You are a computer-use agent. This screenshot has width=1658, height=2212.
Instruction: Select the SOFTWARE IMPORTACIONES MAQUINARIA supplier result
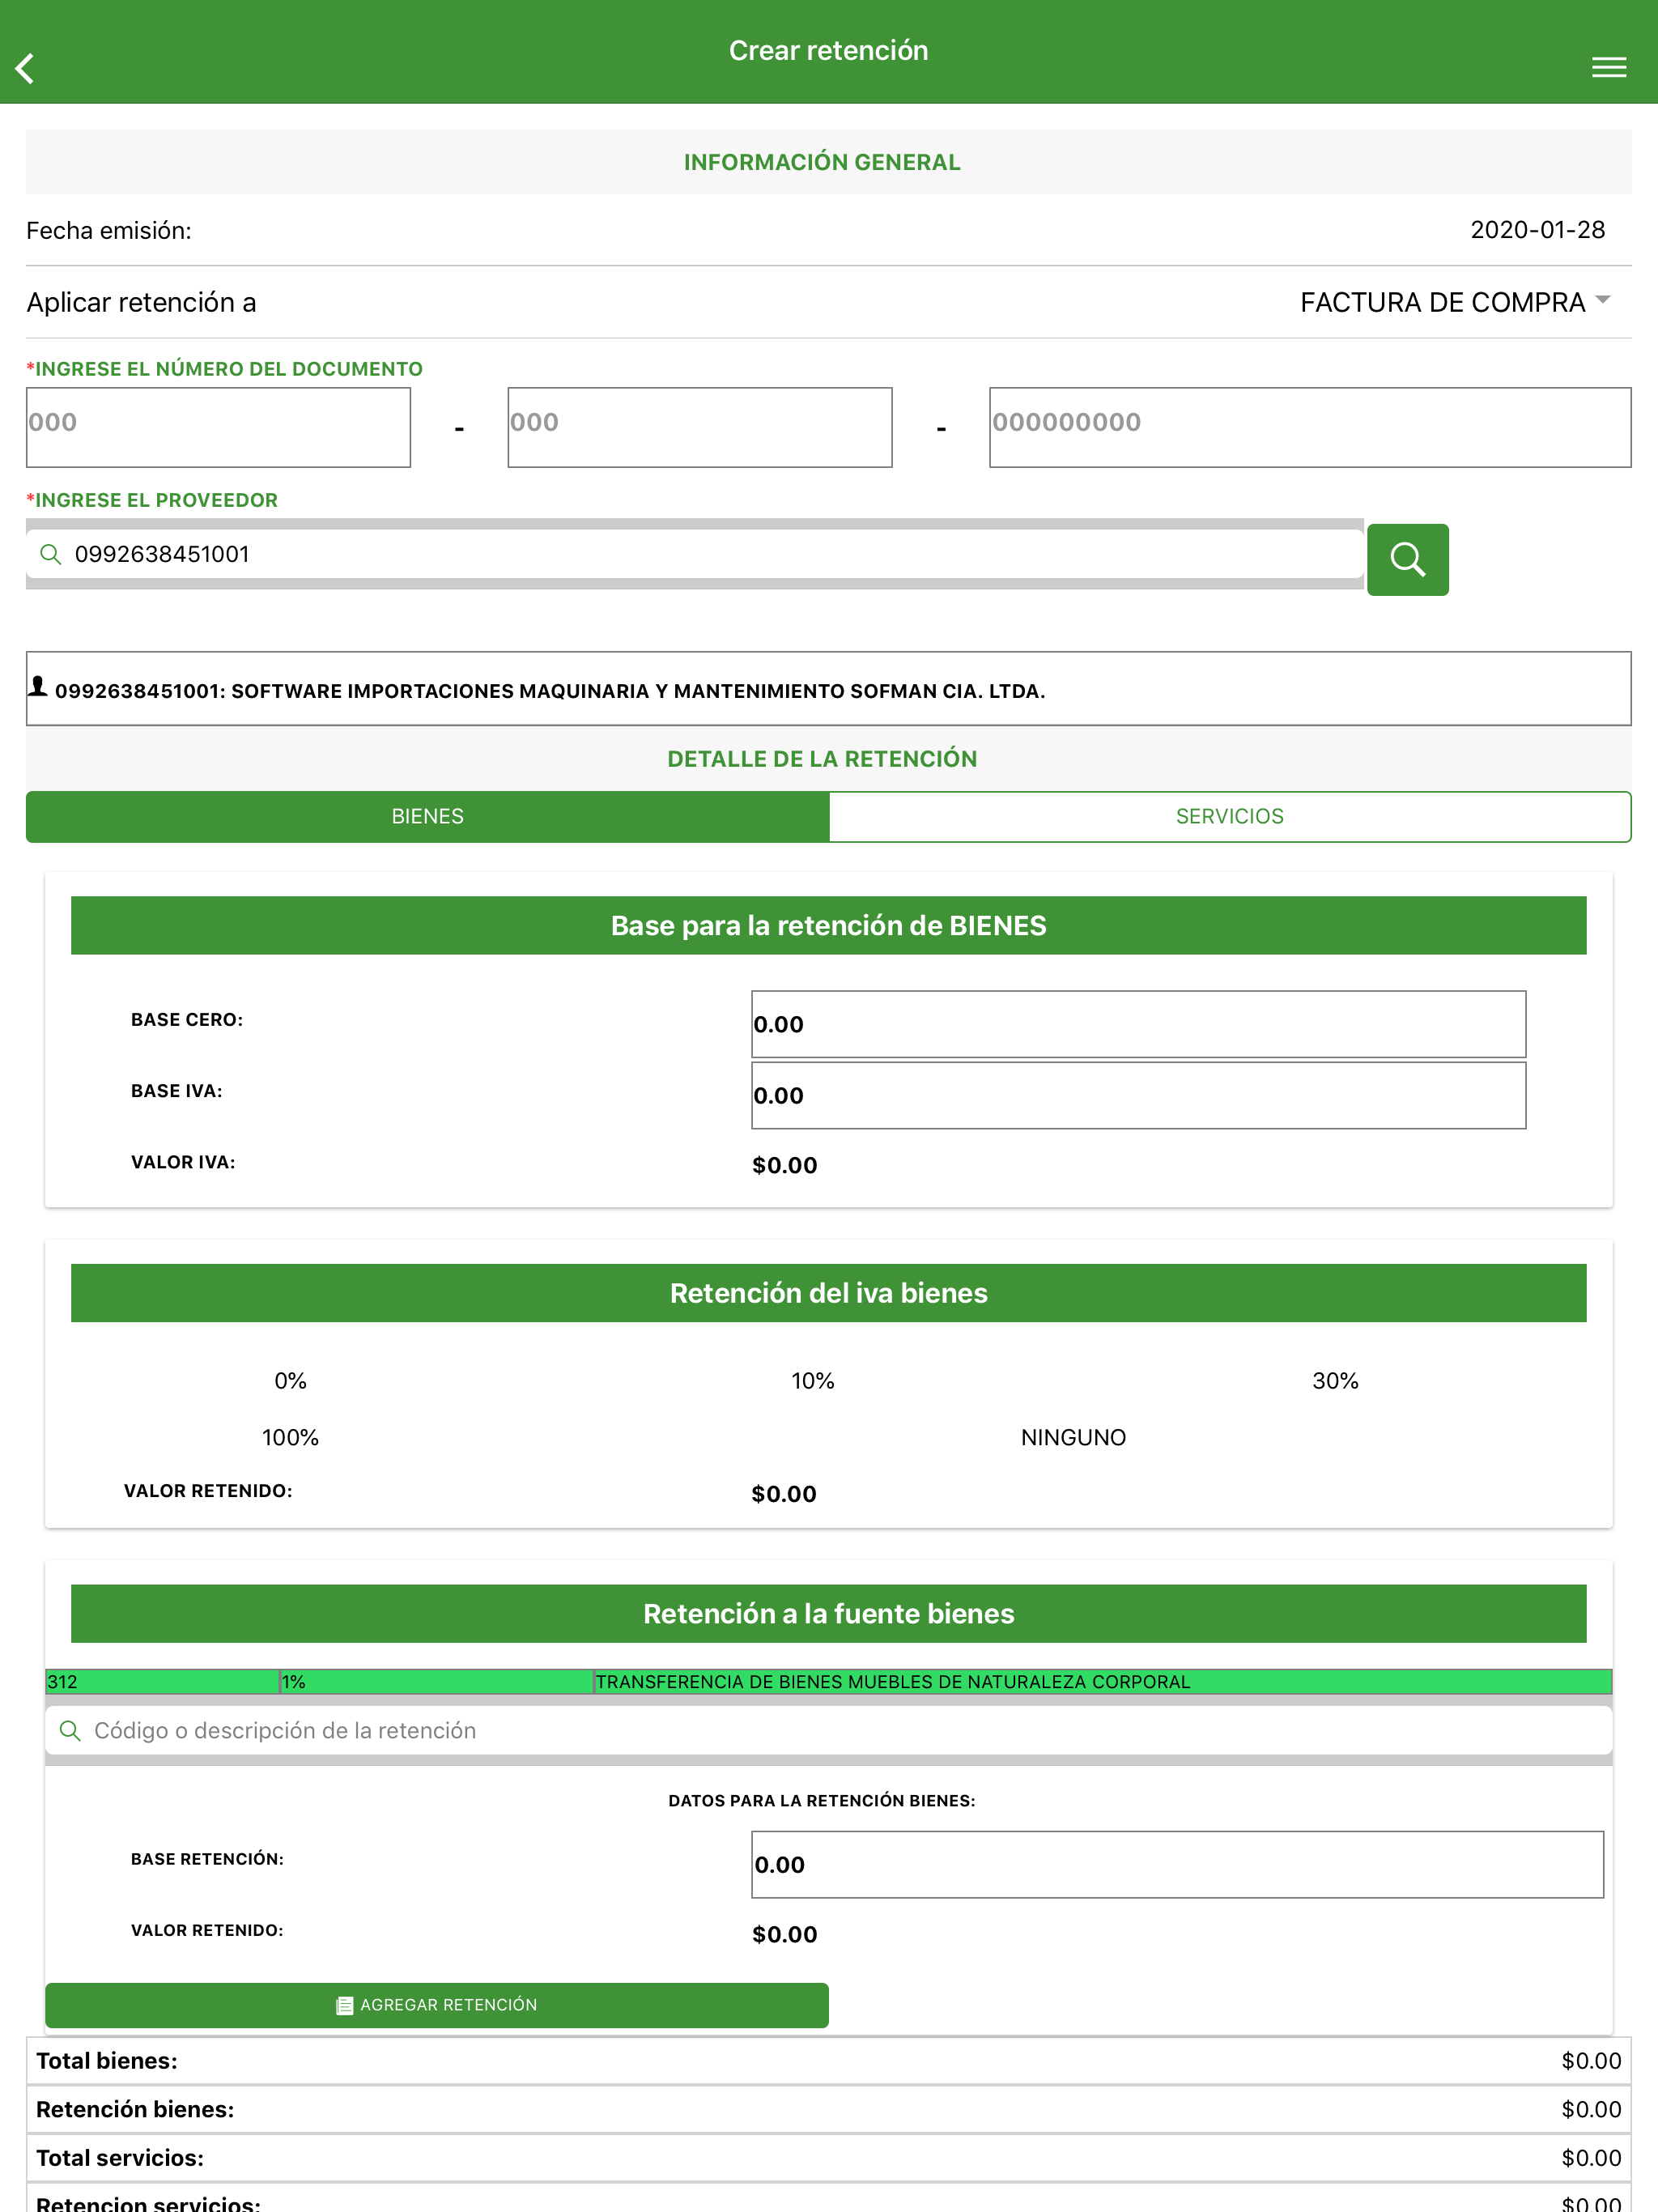pyautogui.click(x=829, y=689)
